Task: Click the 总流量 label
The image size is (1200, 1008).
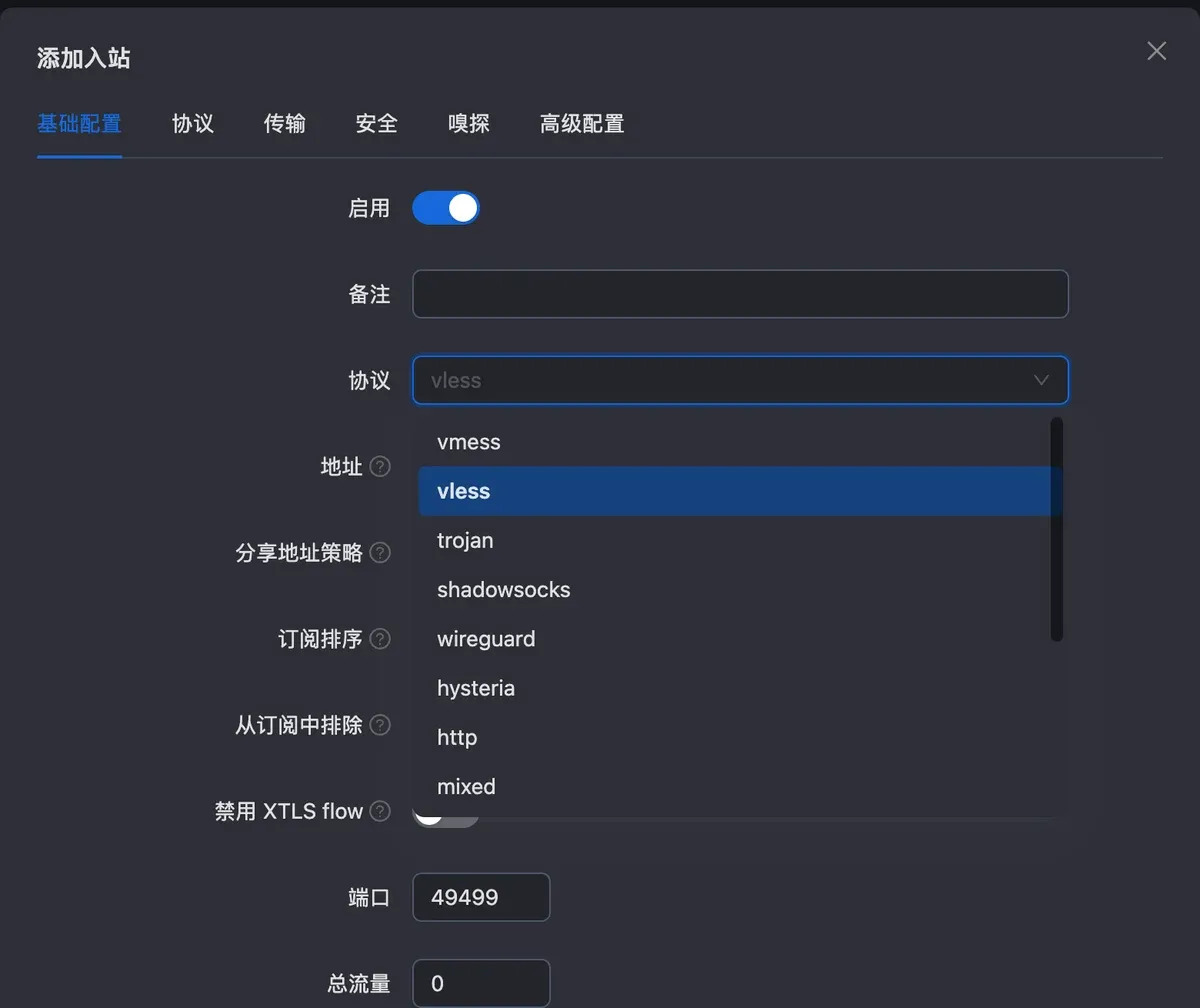Action: click(359, 983)
